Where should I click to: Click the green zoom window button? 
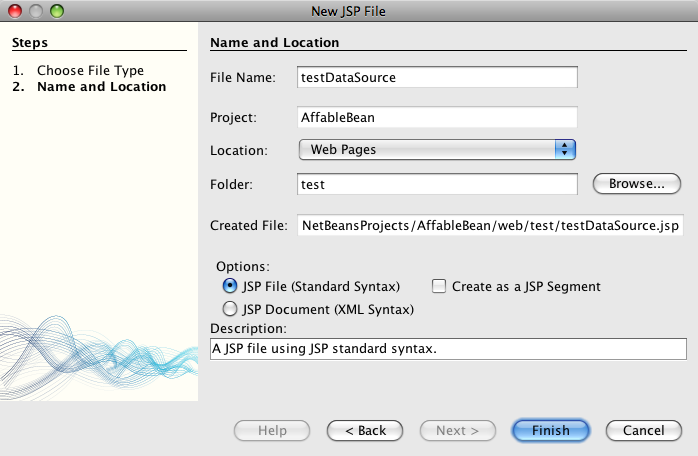coord(56,11)
